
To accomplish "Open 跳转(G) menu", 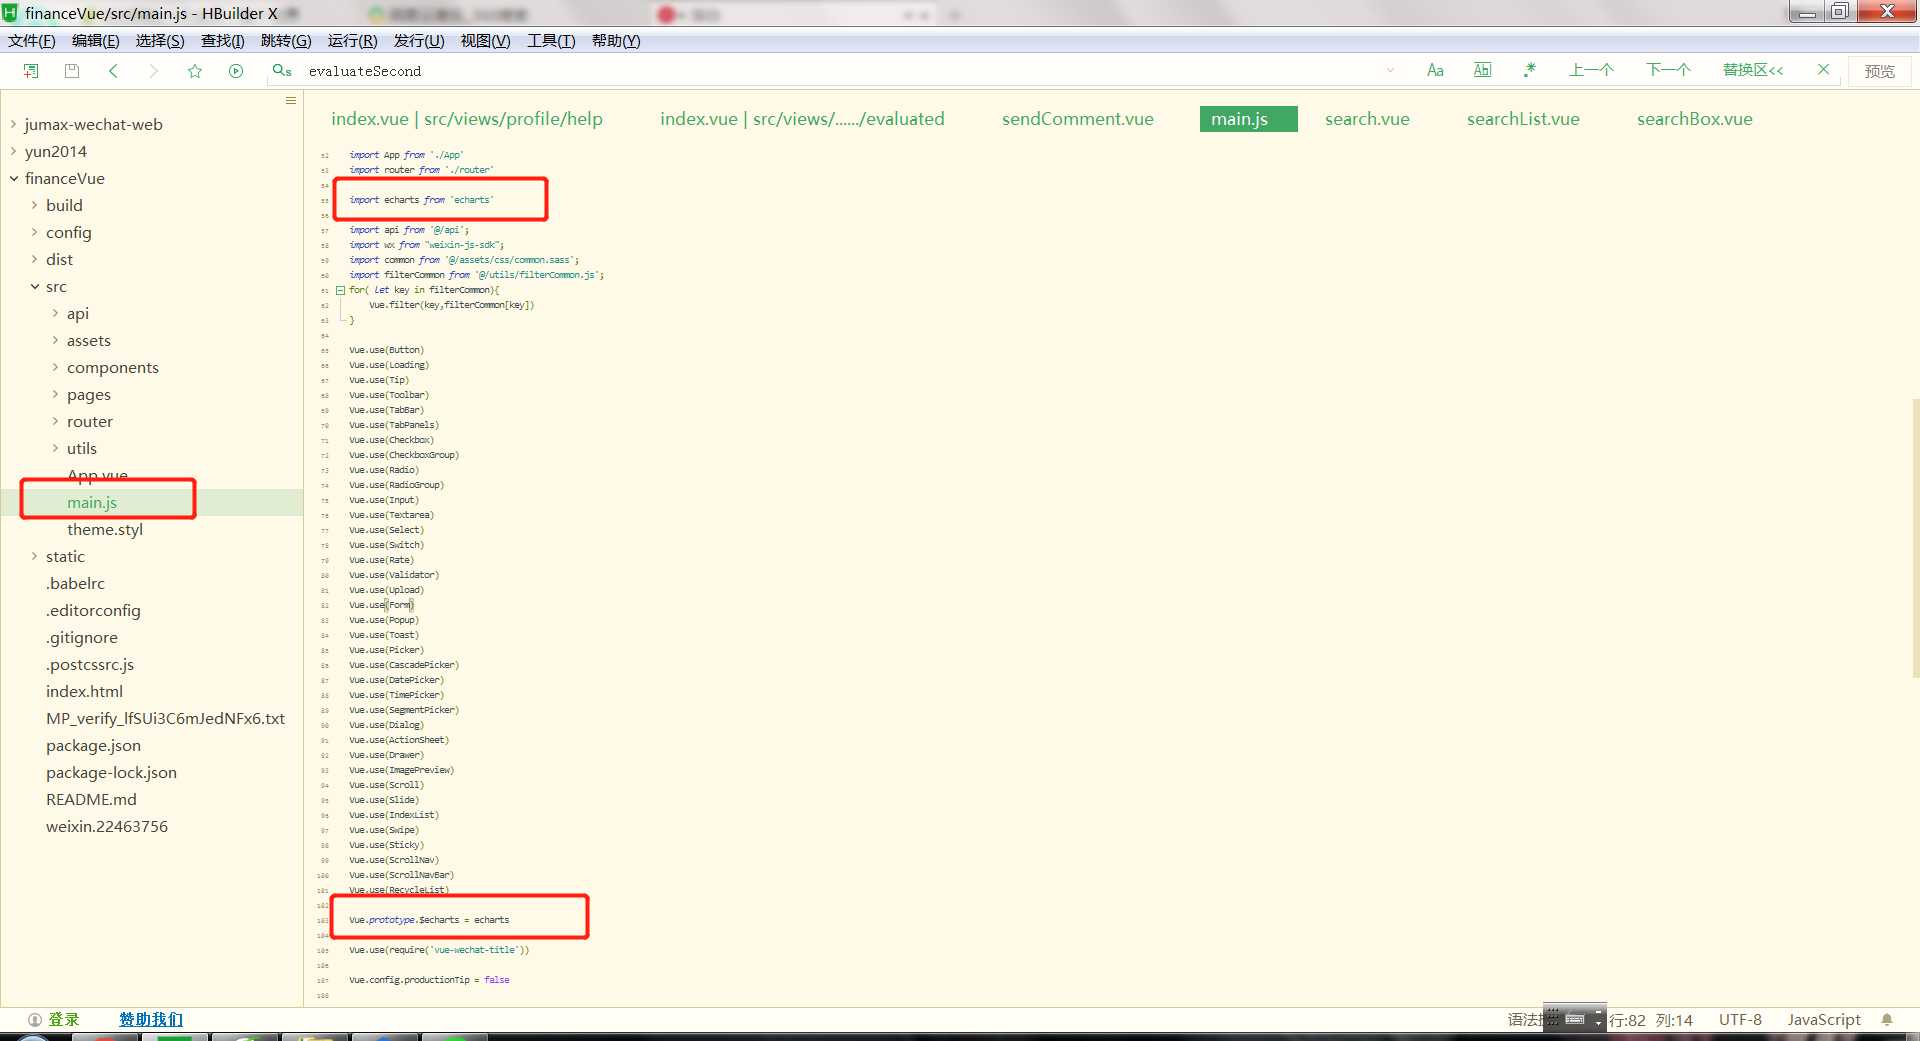I will click(286, 41).
